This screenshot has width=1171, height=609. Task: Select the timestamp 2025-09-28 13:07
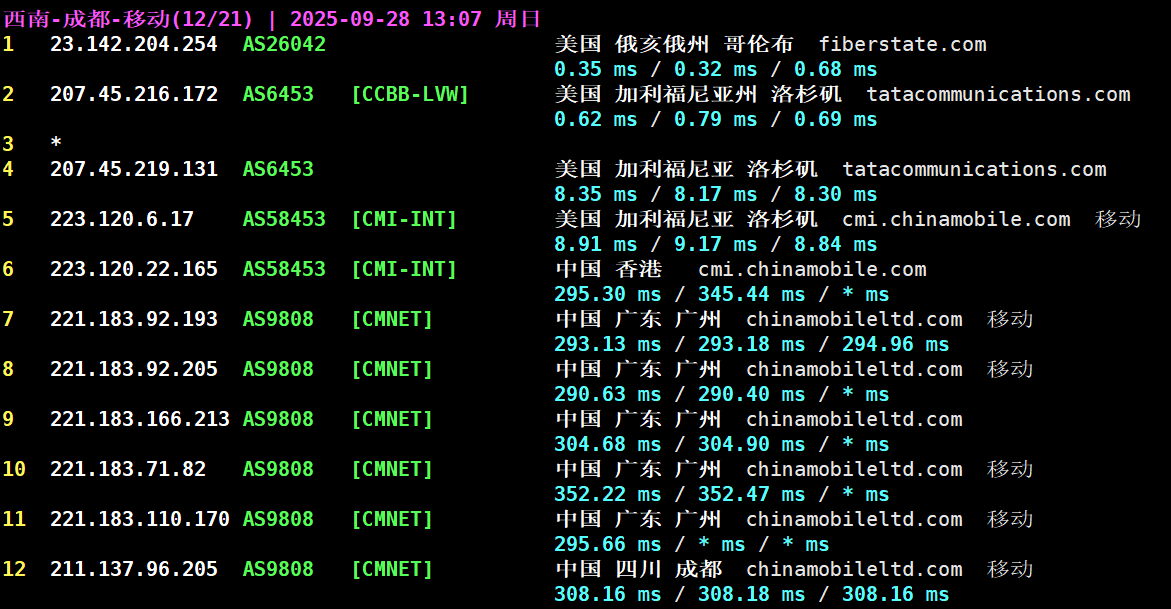coord(386,19)
